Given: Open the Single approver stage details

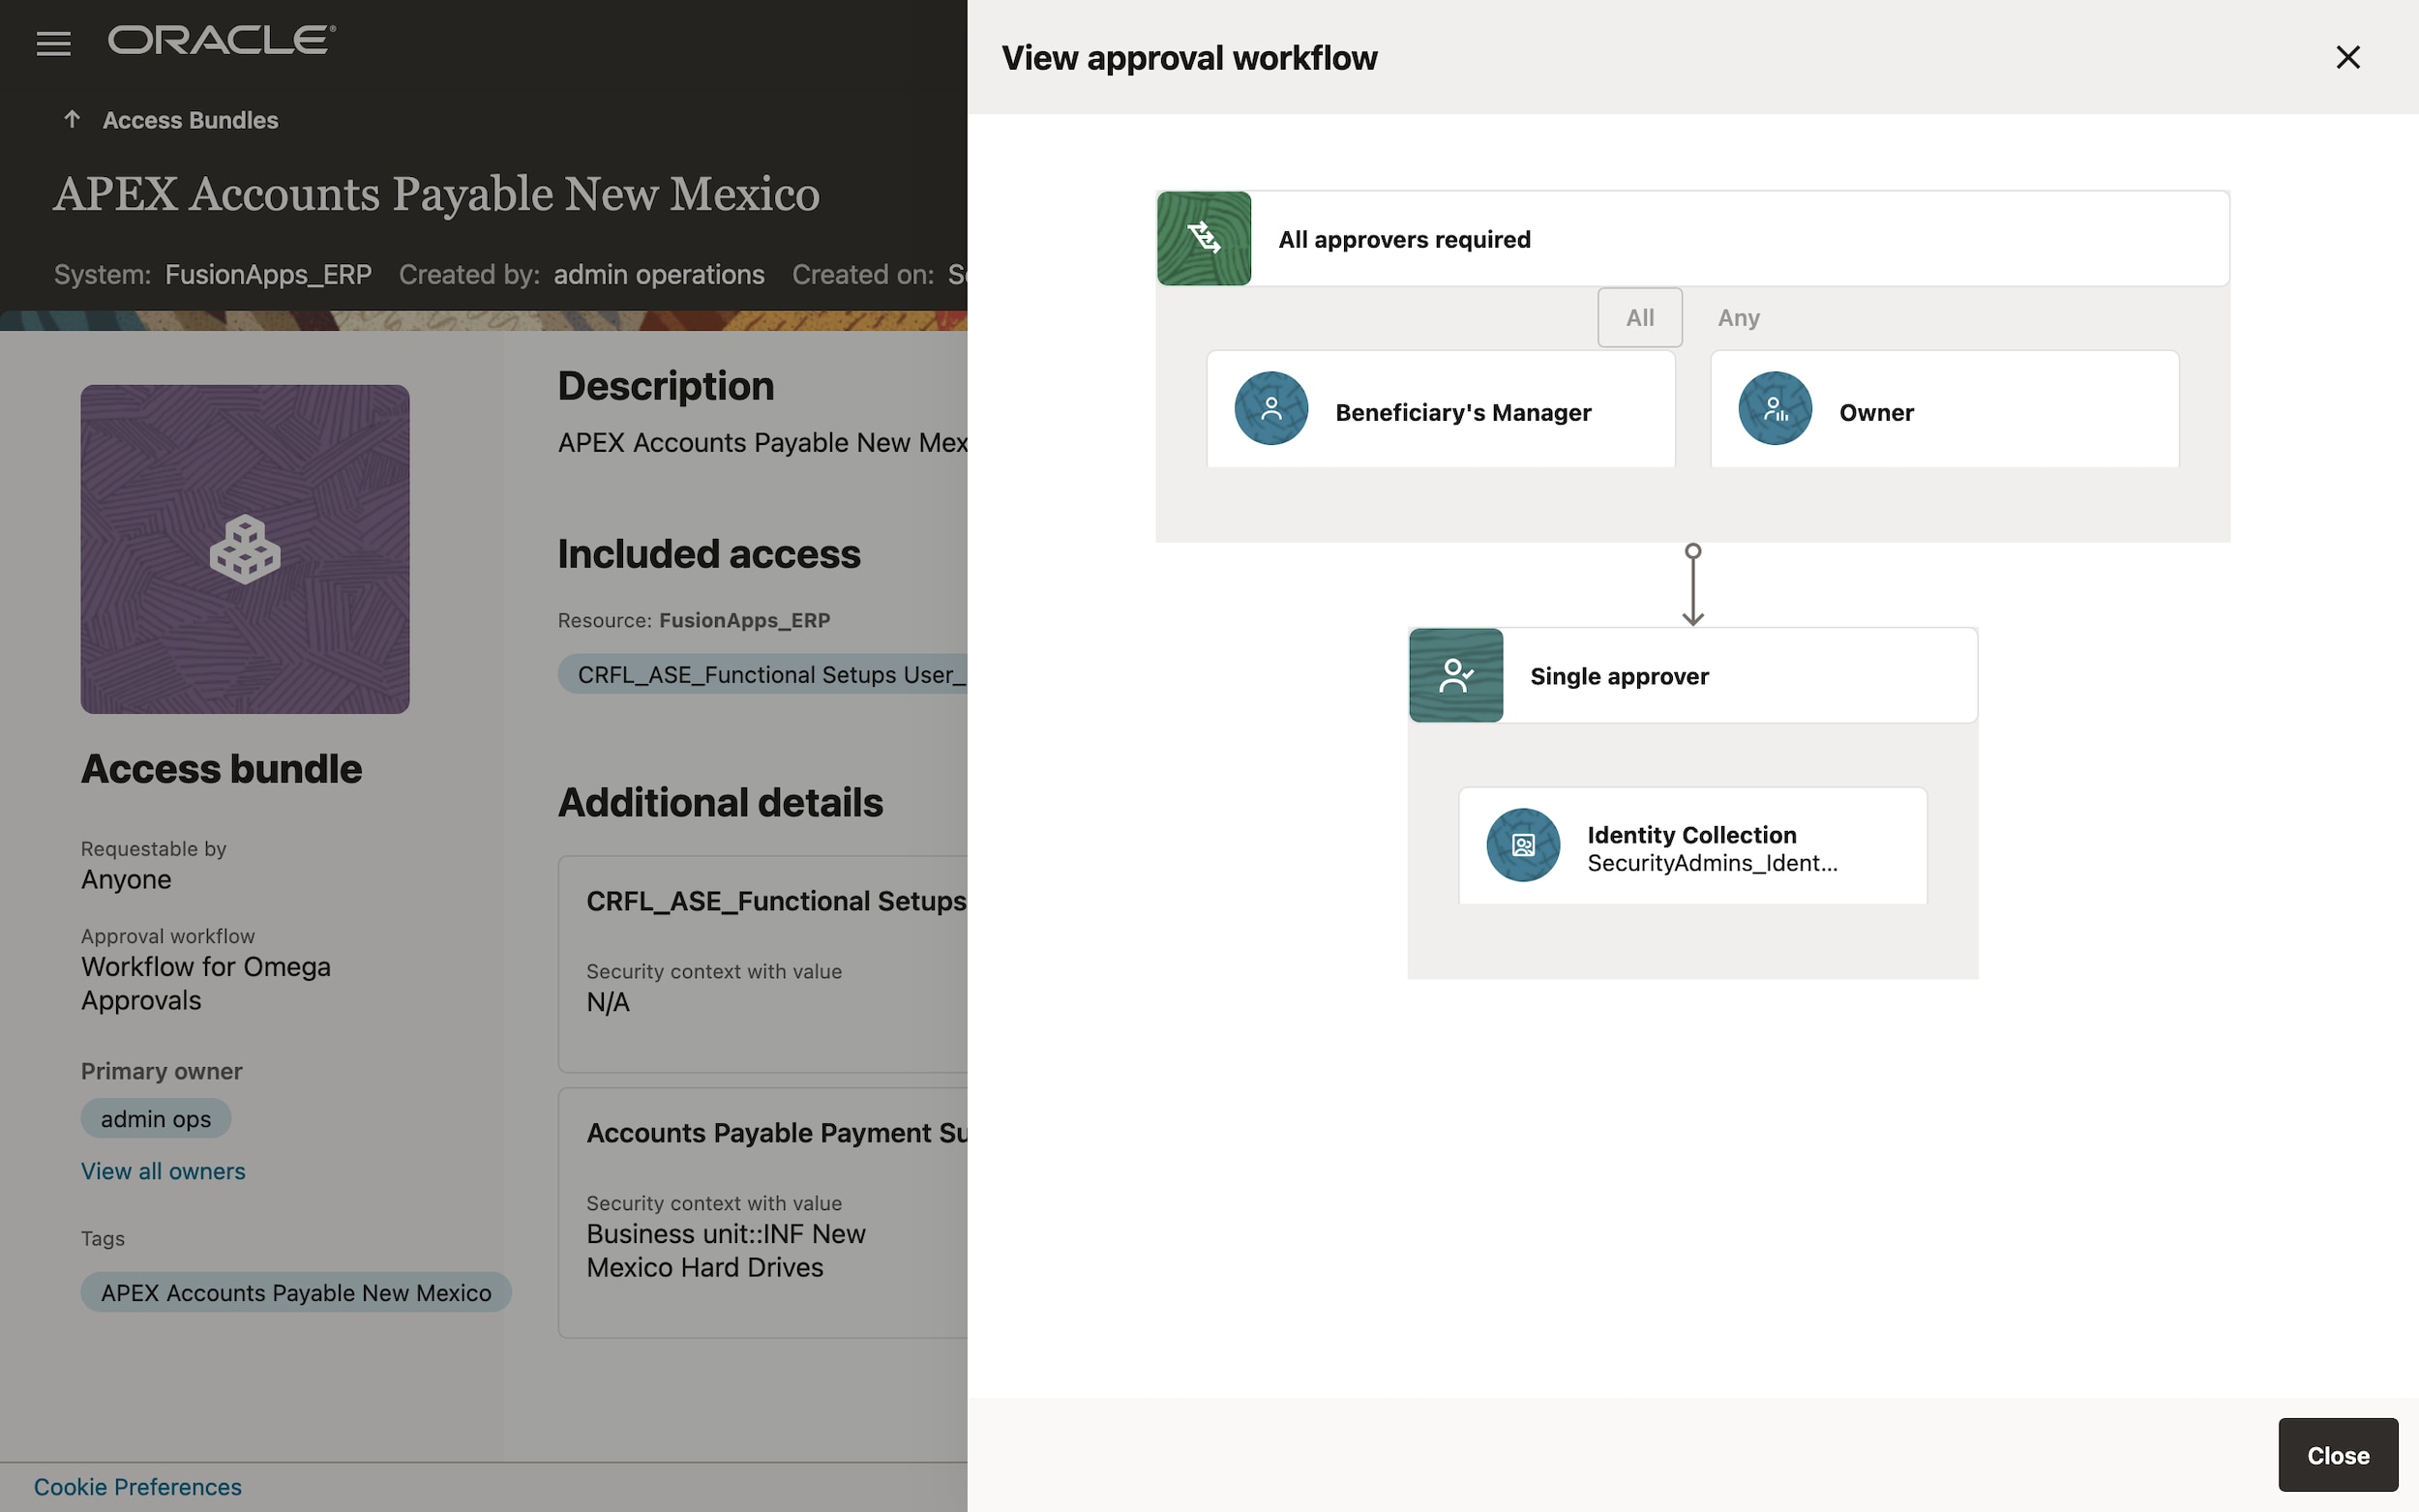Looking at the screenshot, I should click(x=1690, y=675).
